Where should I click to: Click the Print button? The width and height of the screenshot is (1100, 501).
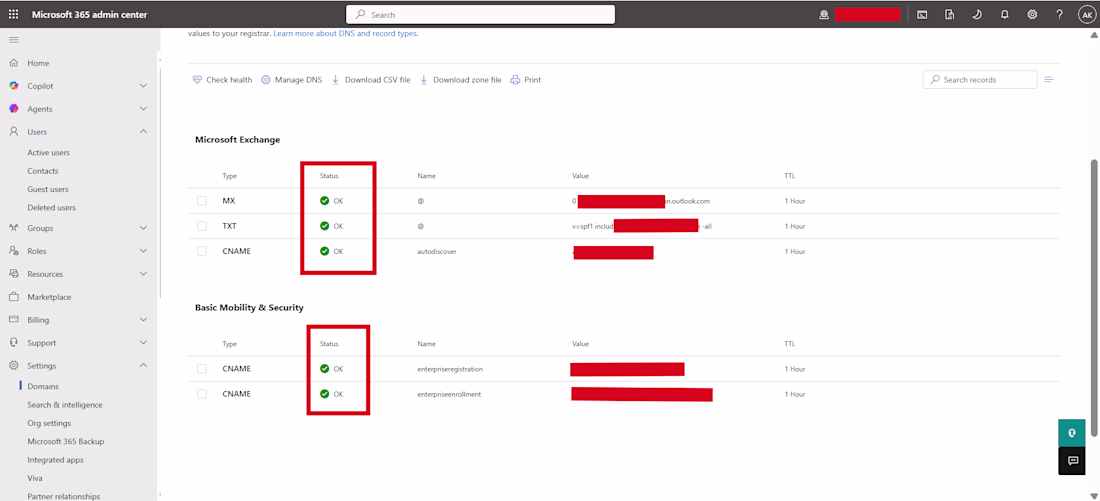tap(526, 80)
